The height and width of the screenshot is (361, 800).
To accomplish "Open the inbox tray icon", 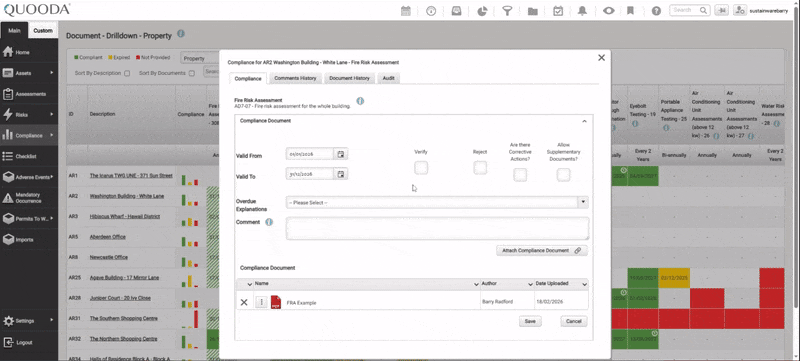I will point(456,11).
